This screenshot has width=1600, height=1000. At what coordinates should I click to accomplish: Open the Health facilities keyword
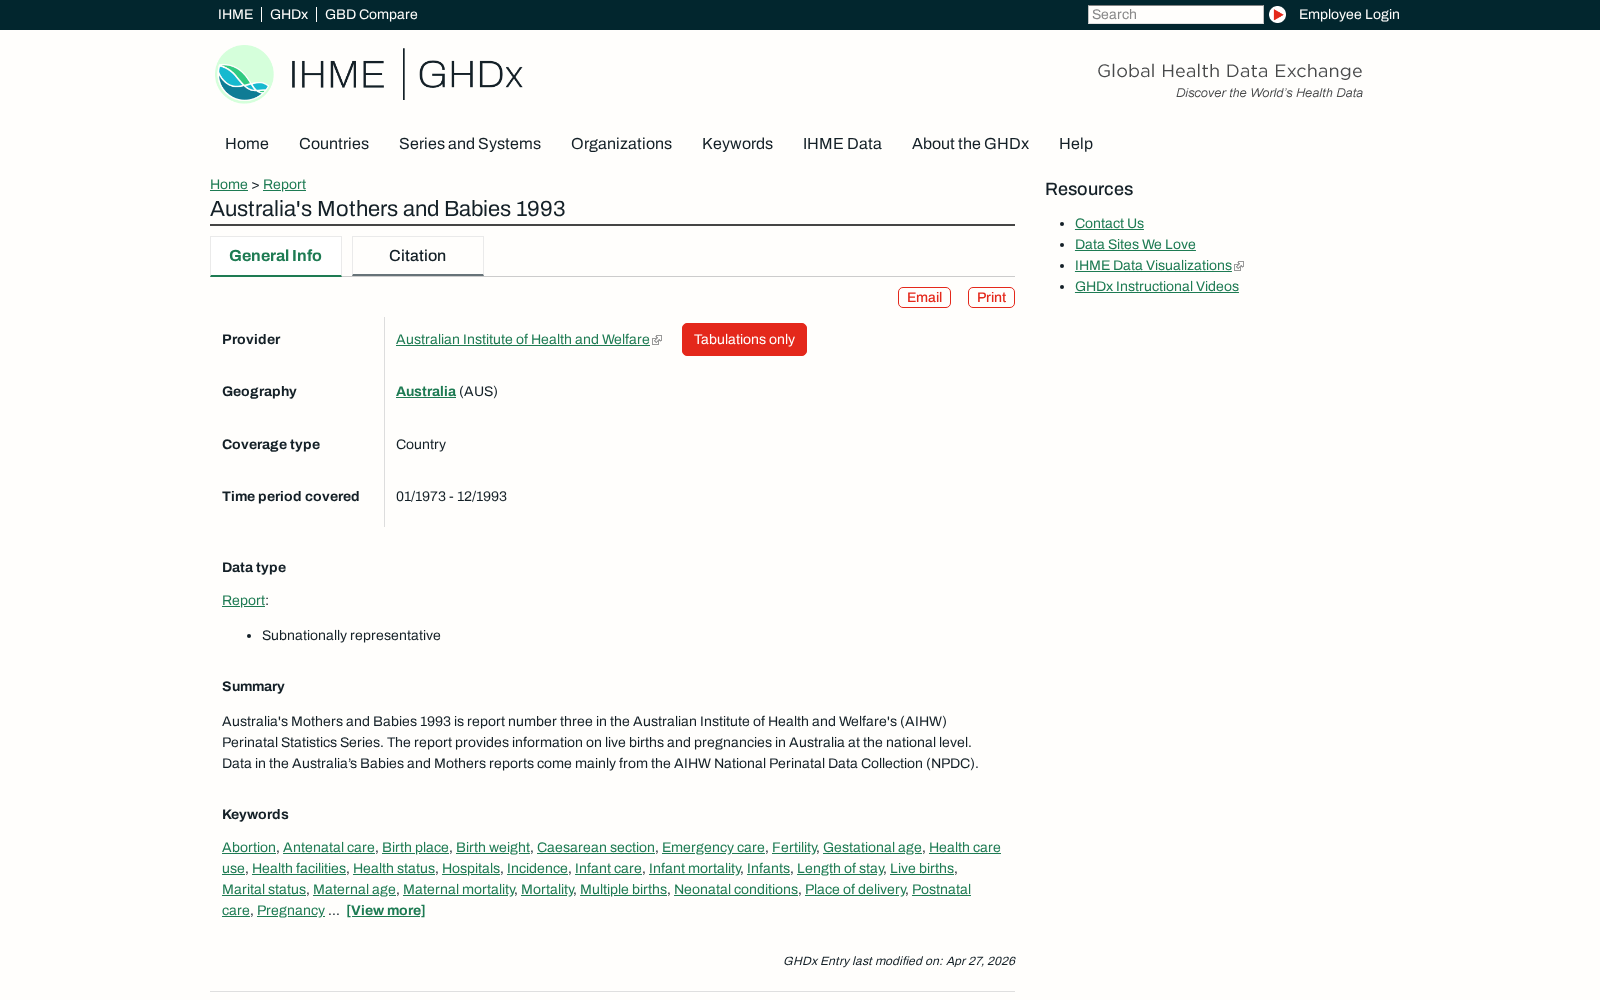[299, 868]
